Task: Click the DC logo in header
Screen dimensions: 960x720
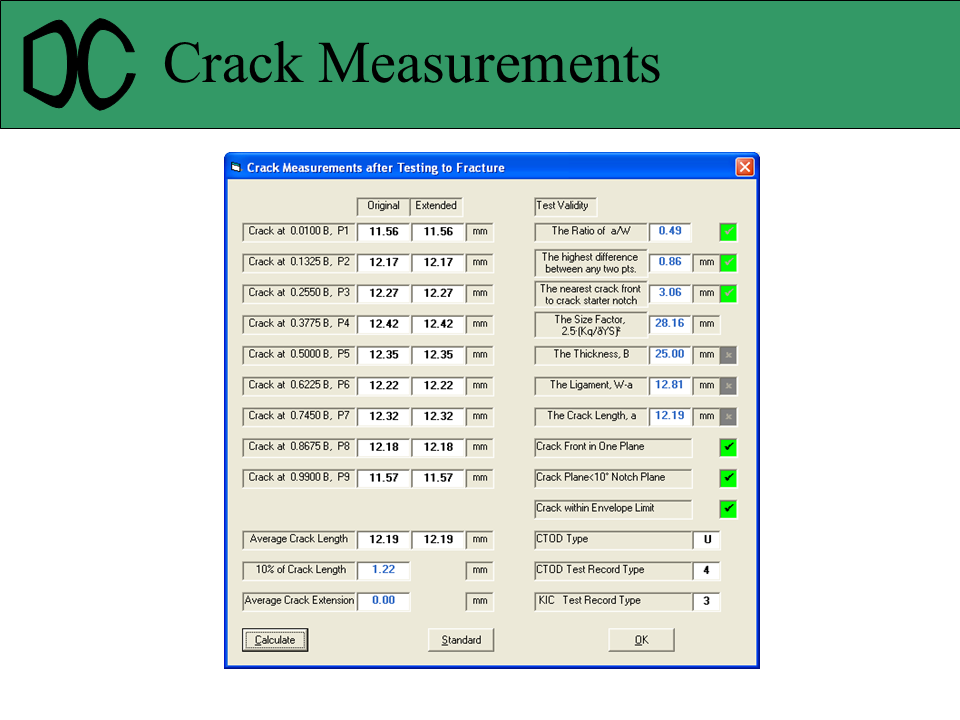Action: (x=80, y=65)
